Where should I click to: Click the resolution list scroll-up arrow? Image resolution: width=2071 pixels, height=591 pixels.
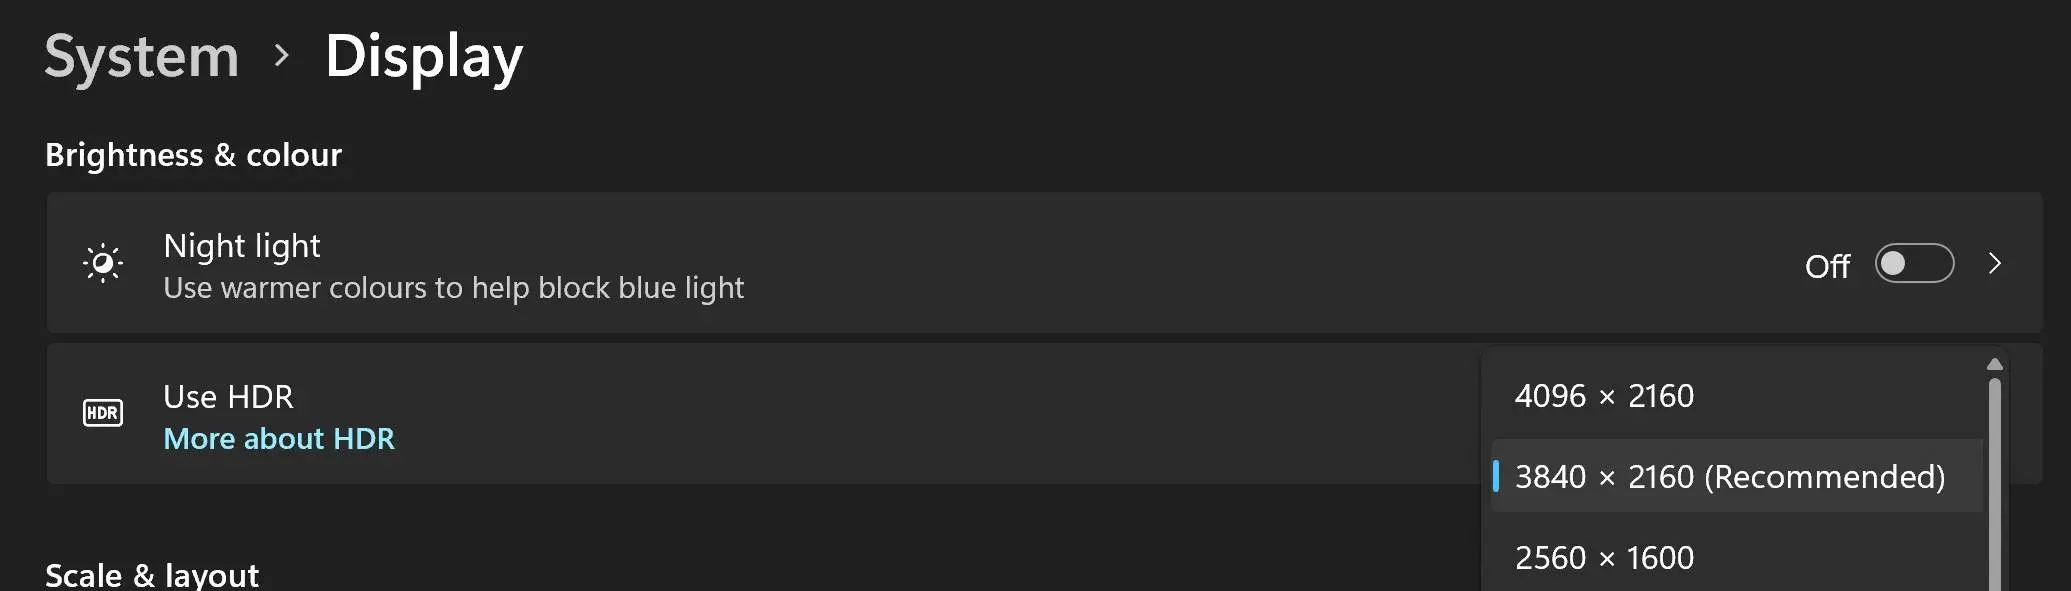tap(1995, 365)
